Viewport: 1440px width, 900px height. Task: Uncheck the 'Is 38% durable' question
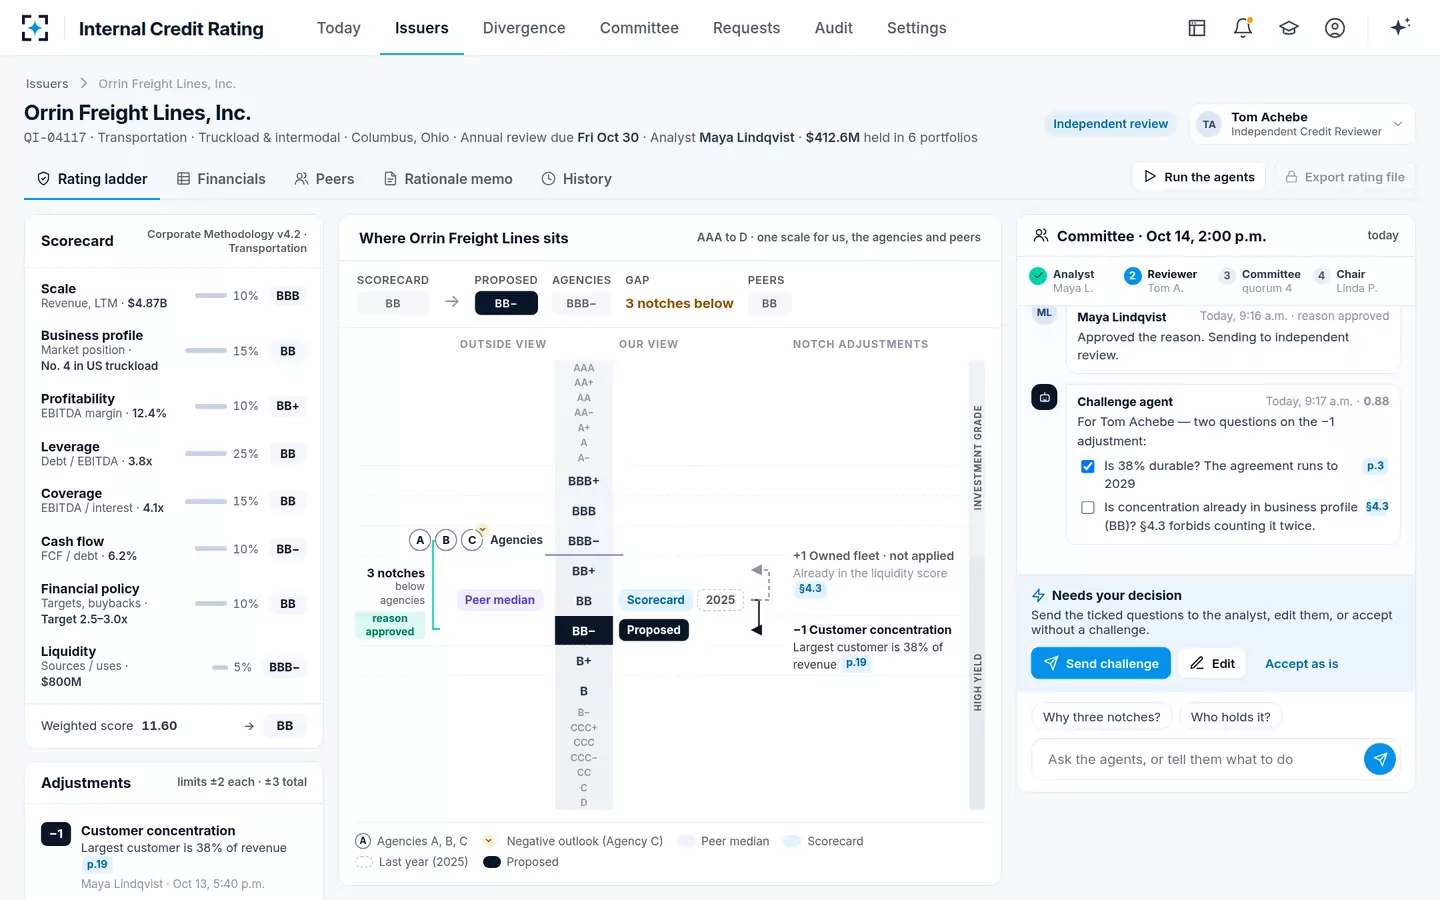[1088, 466]
